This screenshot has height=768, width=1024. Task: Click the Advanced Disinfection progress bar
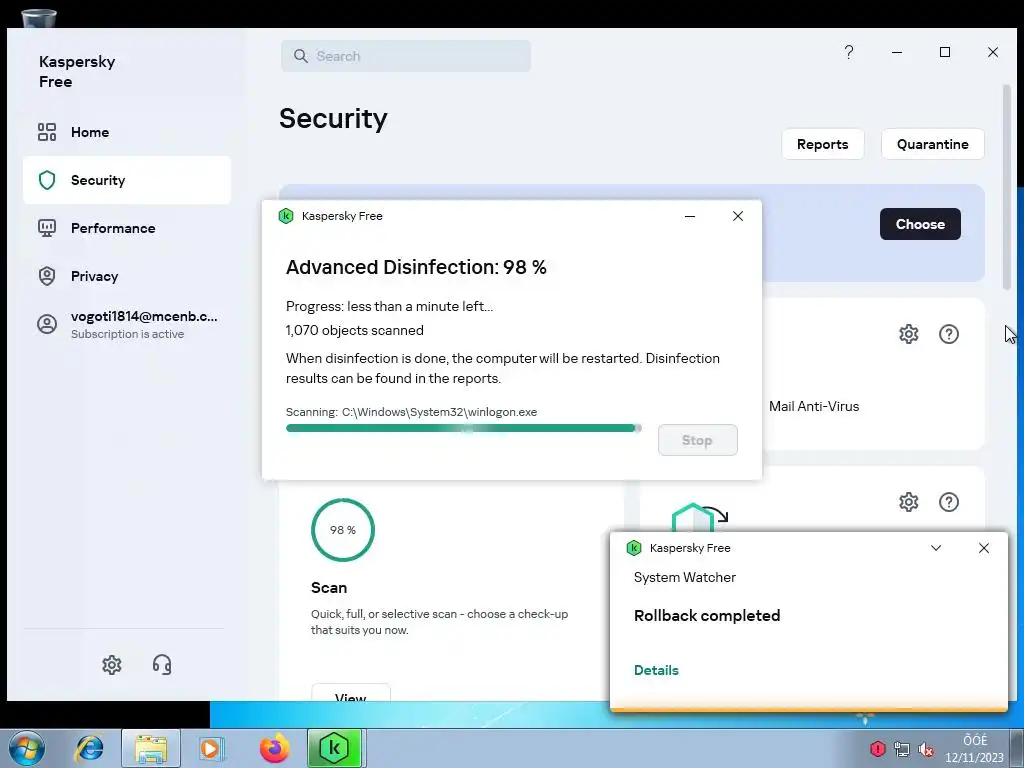tap(464, 428)
